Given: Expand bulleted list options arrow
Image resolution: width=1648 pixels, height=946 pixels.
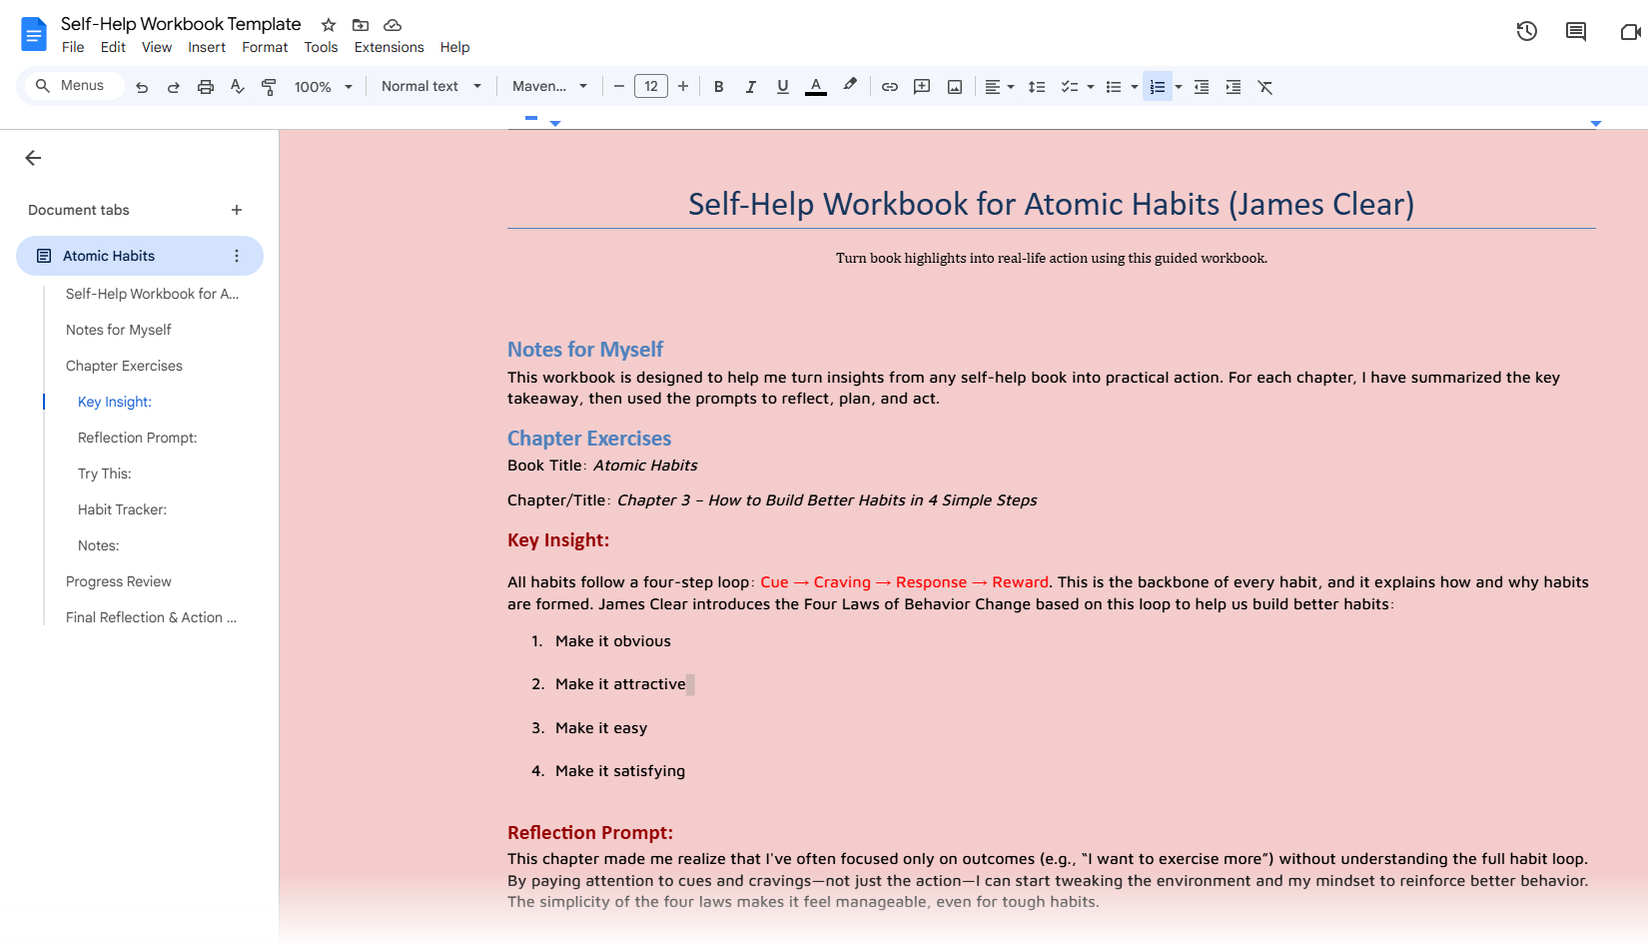Looking at the screenshot, I should [x=1134, y=87].
